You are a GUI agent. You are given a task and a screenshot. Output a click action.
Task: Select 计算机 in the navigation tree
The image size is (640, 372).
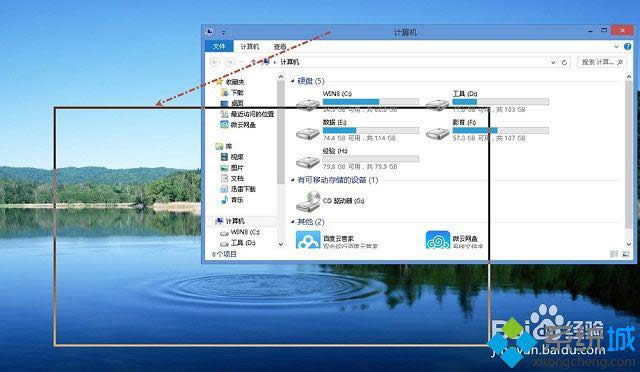[230, 221]
